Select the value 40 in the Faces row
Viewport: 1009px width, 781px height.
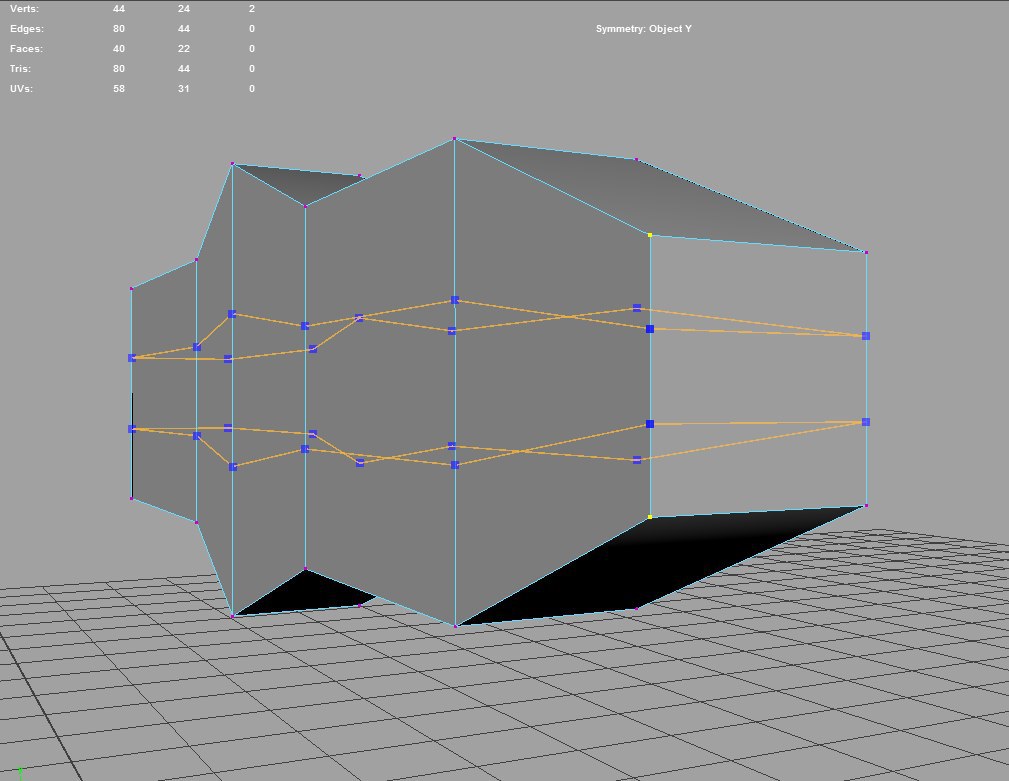[119, 49]
